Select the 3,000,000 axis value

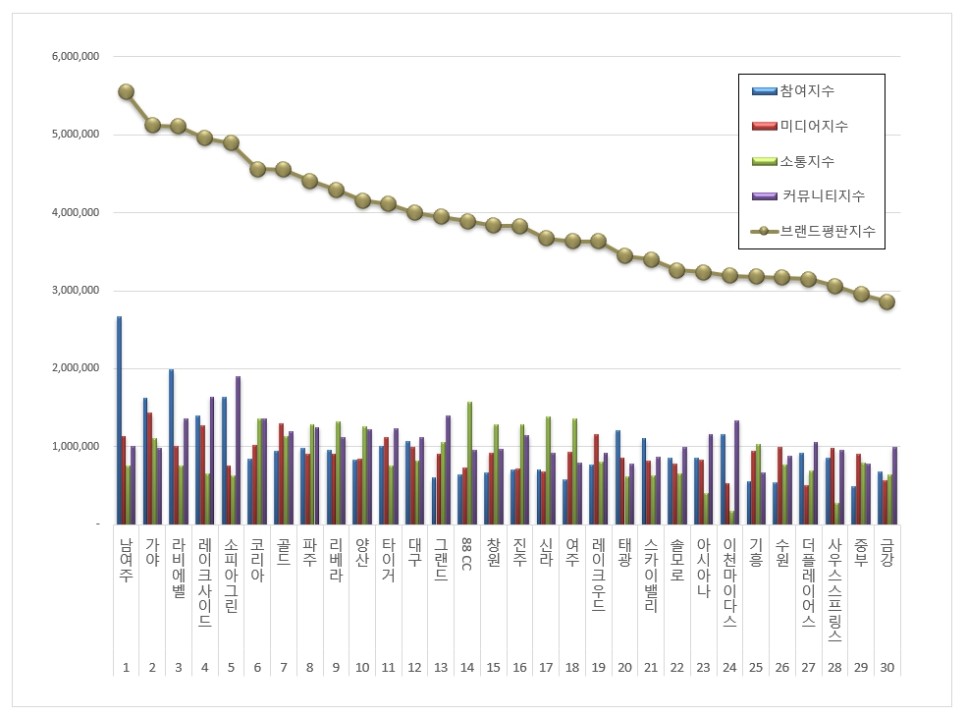click(x=75, y=290)
